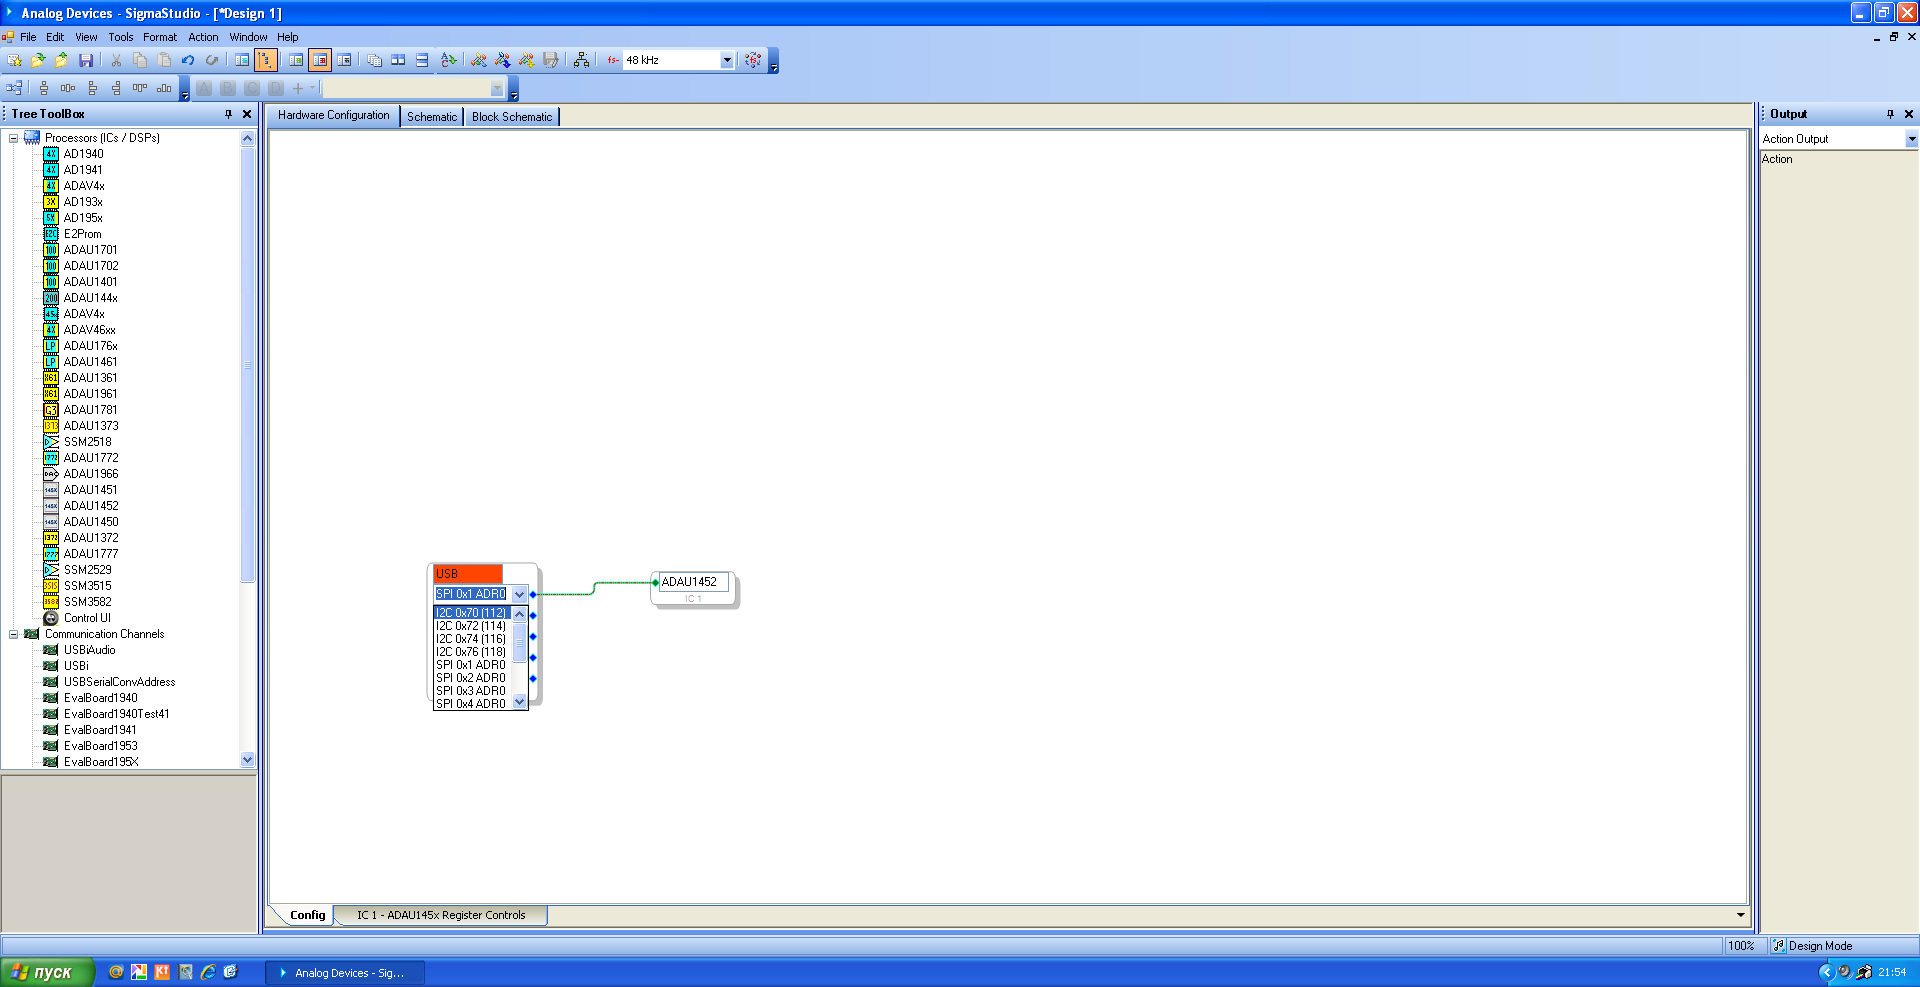Click the ADAU1452 IC 1 block
Image resolution: width=1920 pixels, height=987 pixels.
[694, 588]
